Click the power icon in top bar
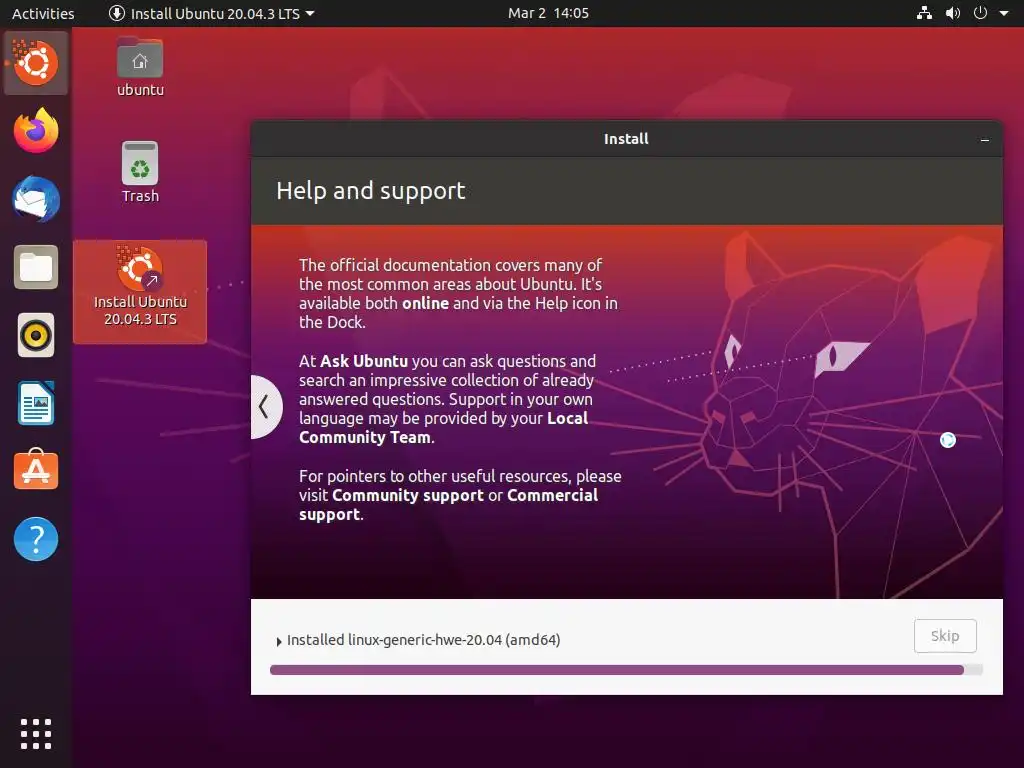The height and width of the screenshot is (768, 1024). pos(980,13)
